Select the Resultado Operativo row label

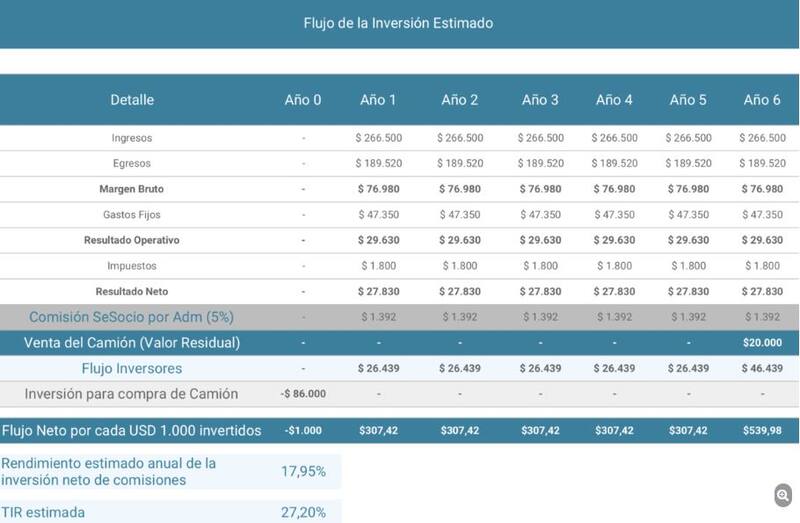coord(132,241)
